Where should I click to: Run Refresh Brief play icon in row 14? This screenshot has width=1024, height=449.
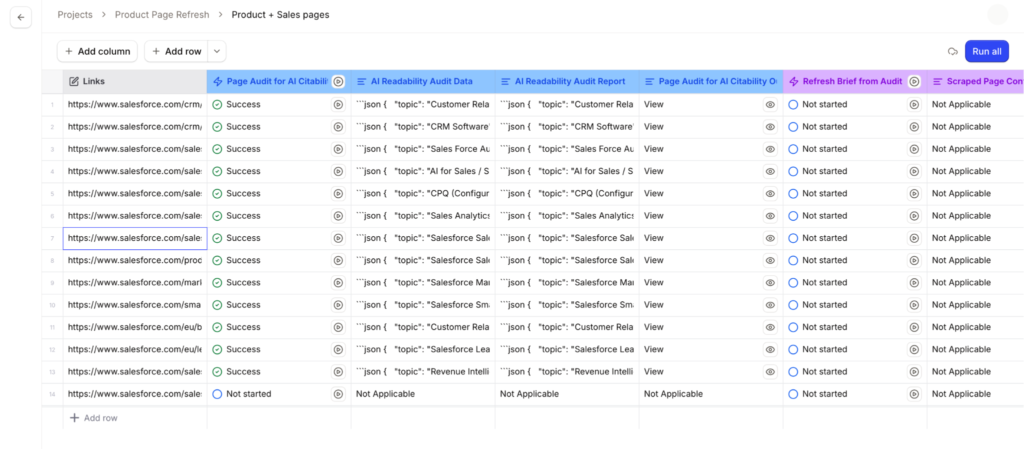pos(914,394)
